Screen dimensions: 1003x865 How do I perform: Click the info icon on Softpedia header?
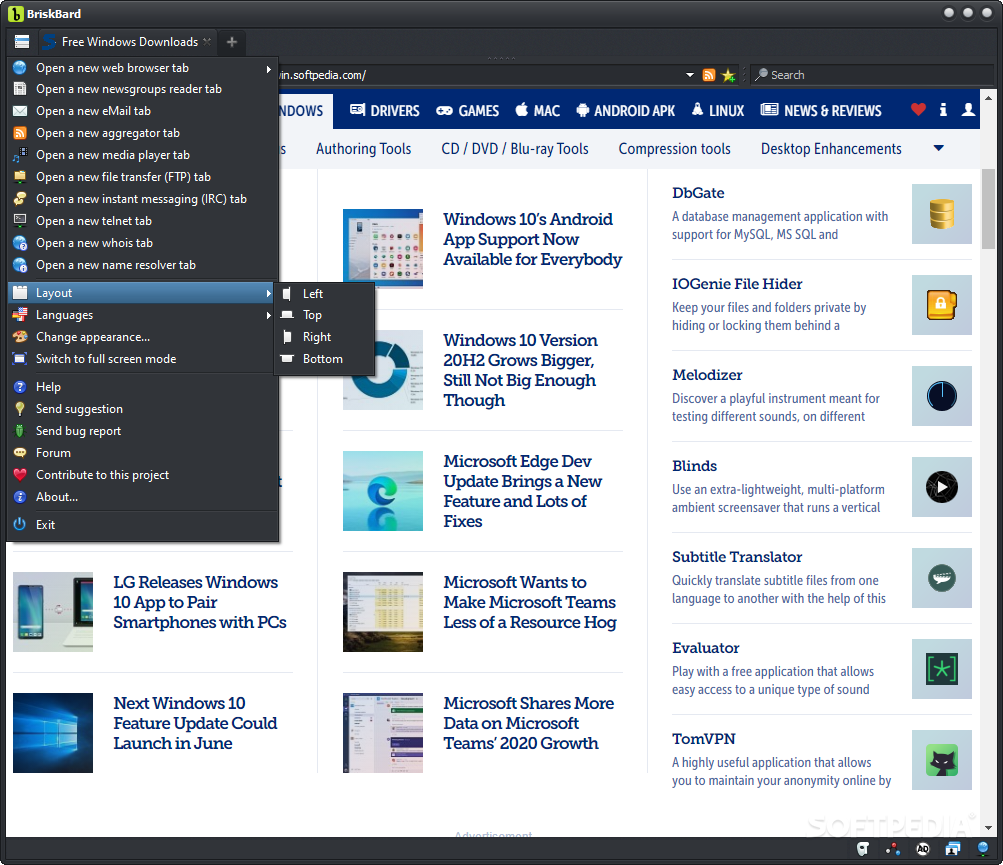tap(943, 109)
